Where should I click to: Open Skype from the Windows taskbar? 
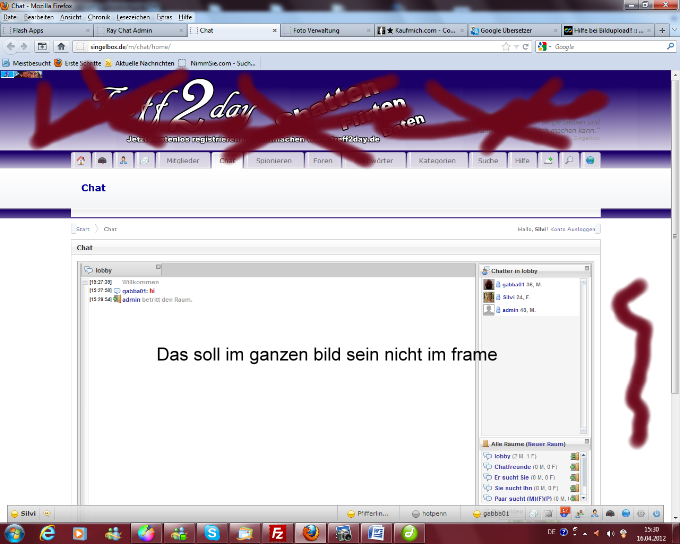[213, 532]
